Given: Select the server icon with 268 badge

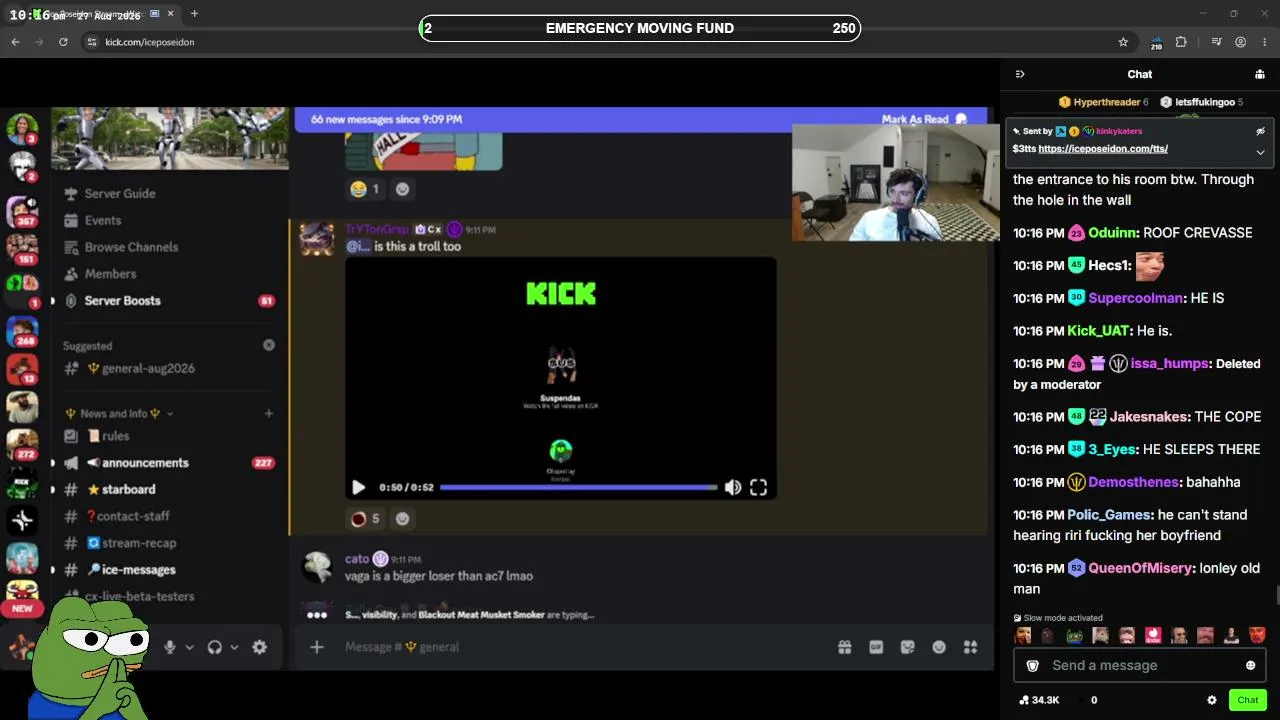Looking at the screenshot, I should click(22, 332).
